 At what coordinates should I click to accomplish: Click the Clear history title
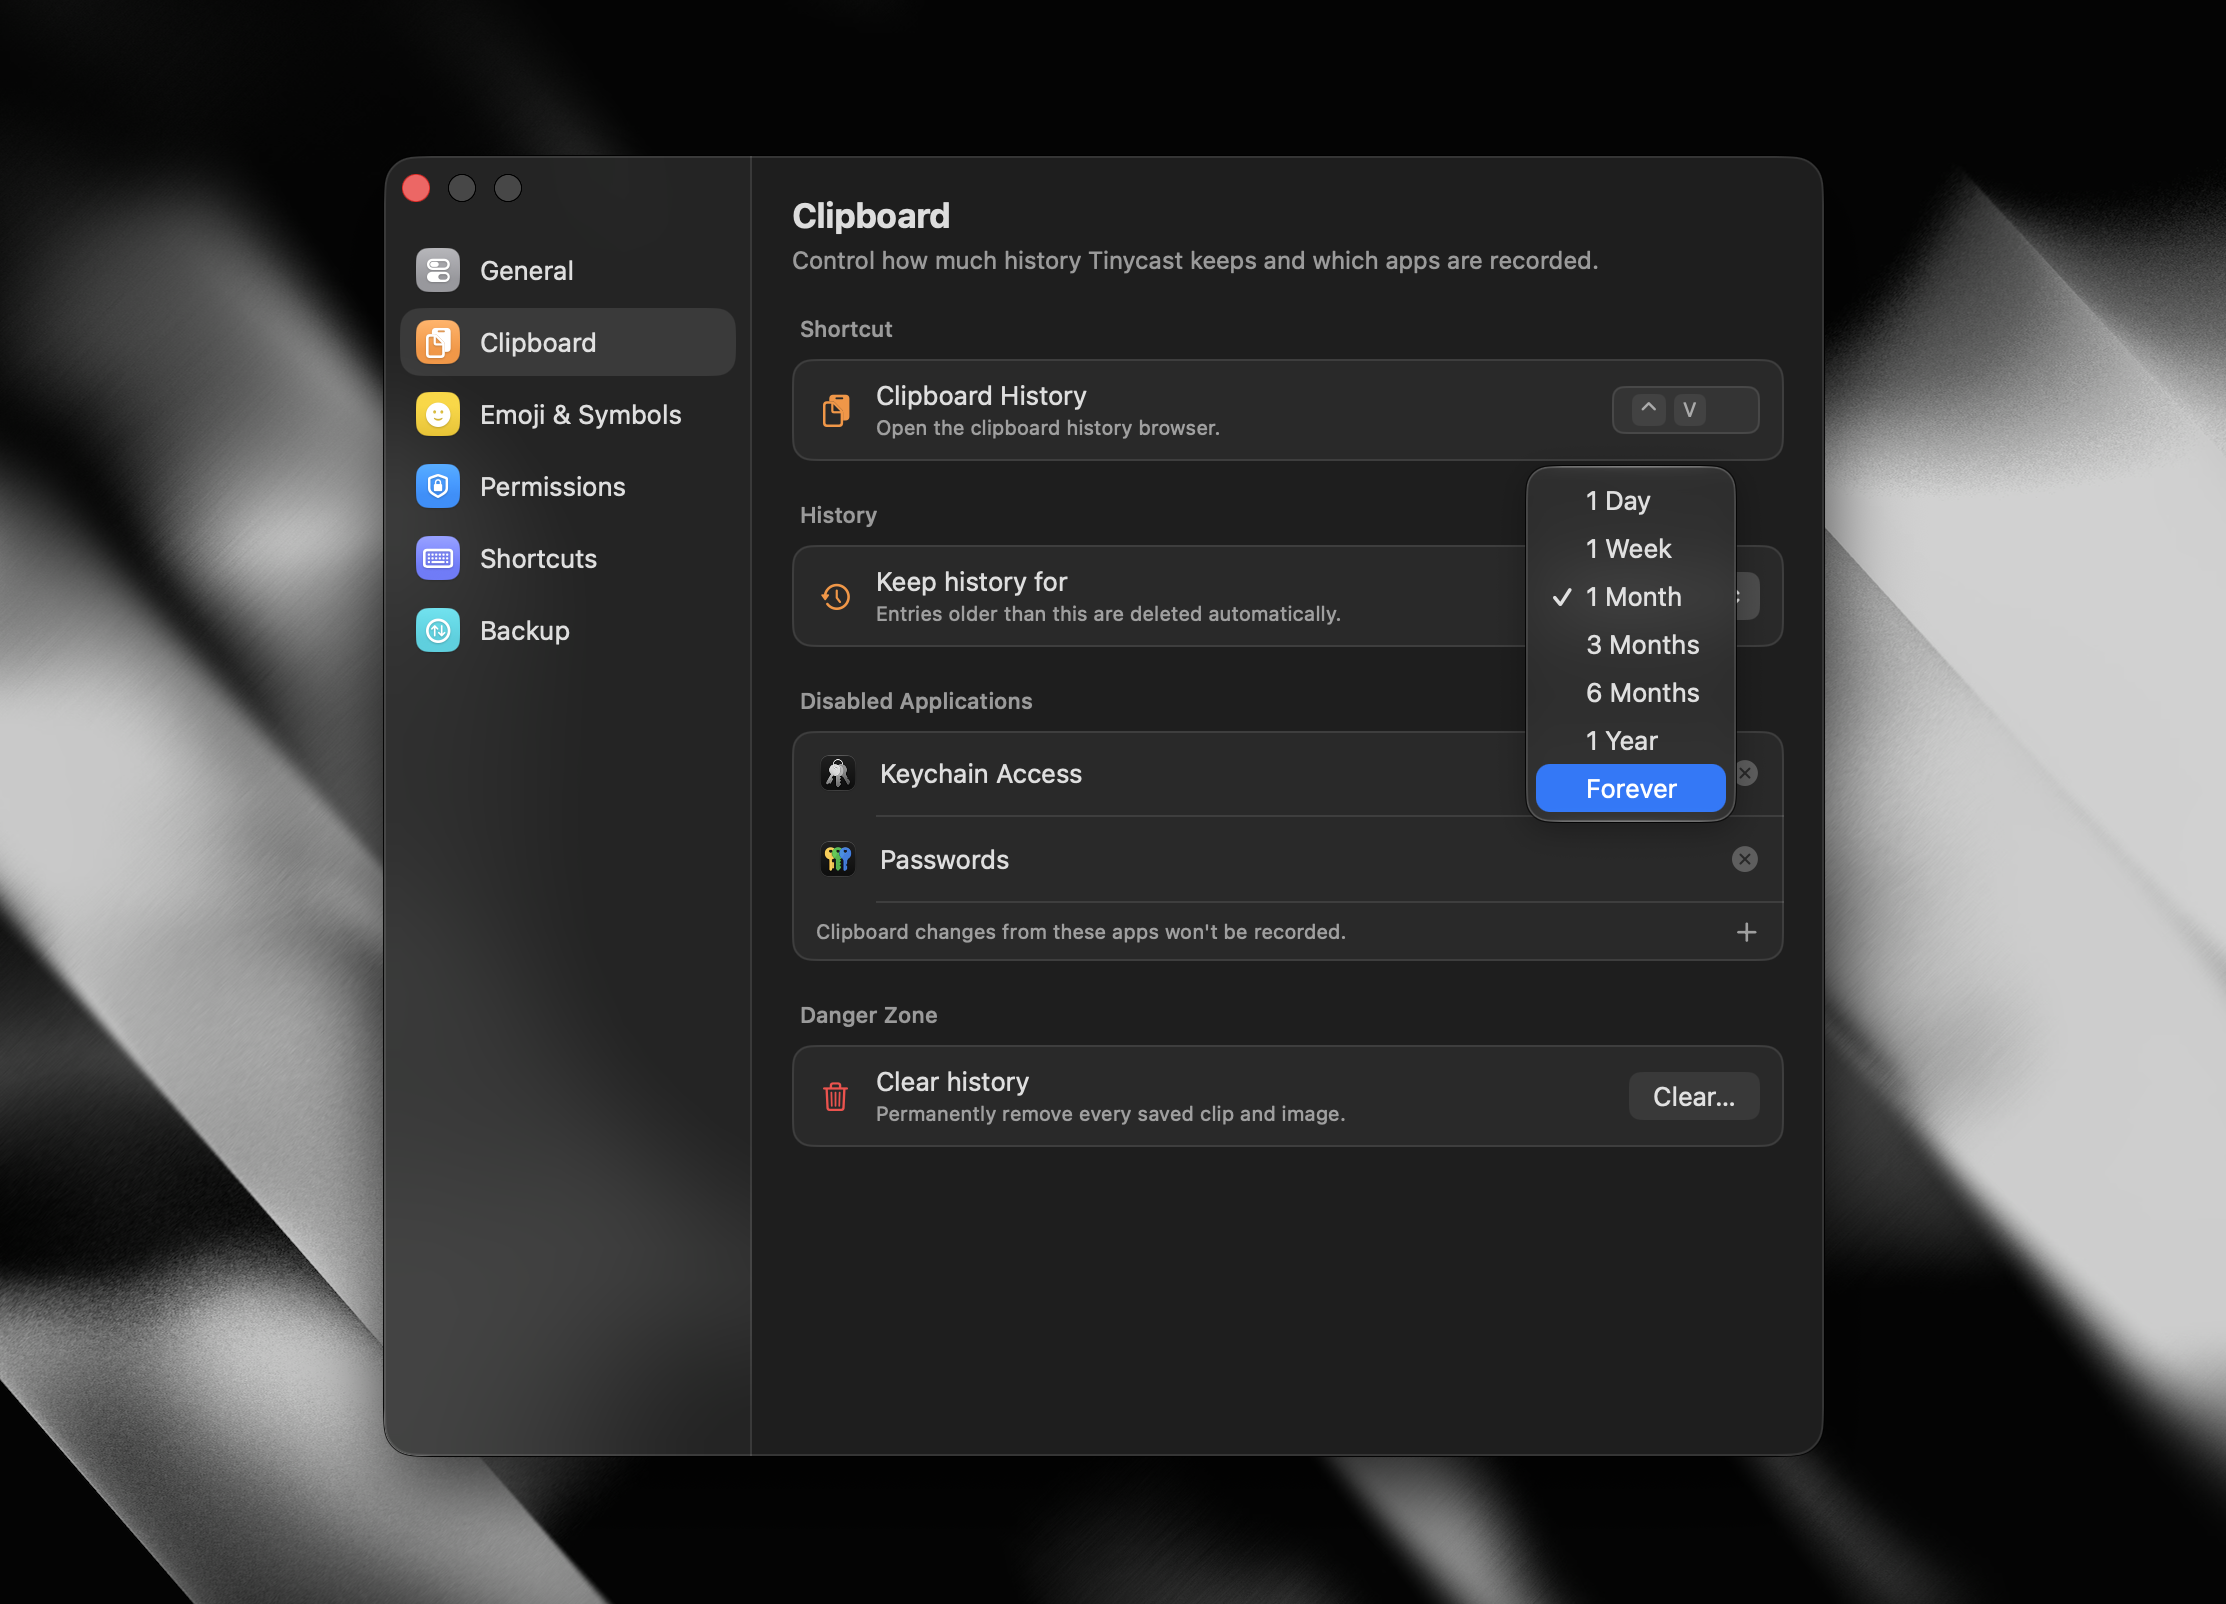tap(952, 1081)
